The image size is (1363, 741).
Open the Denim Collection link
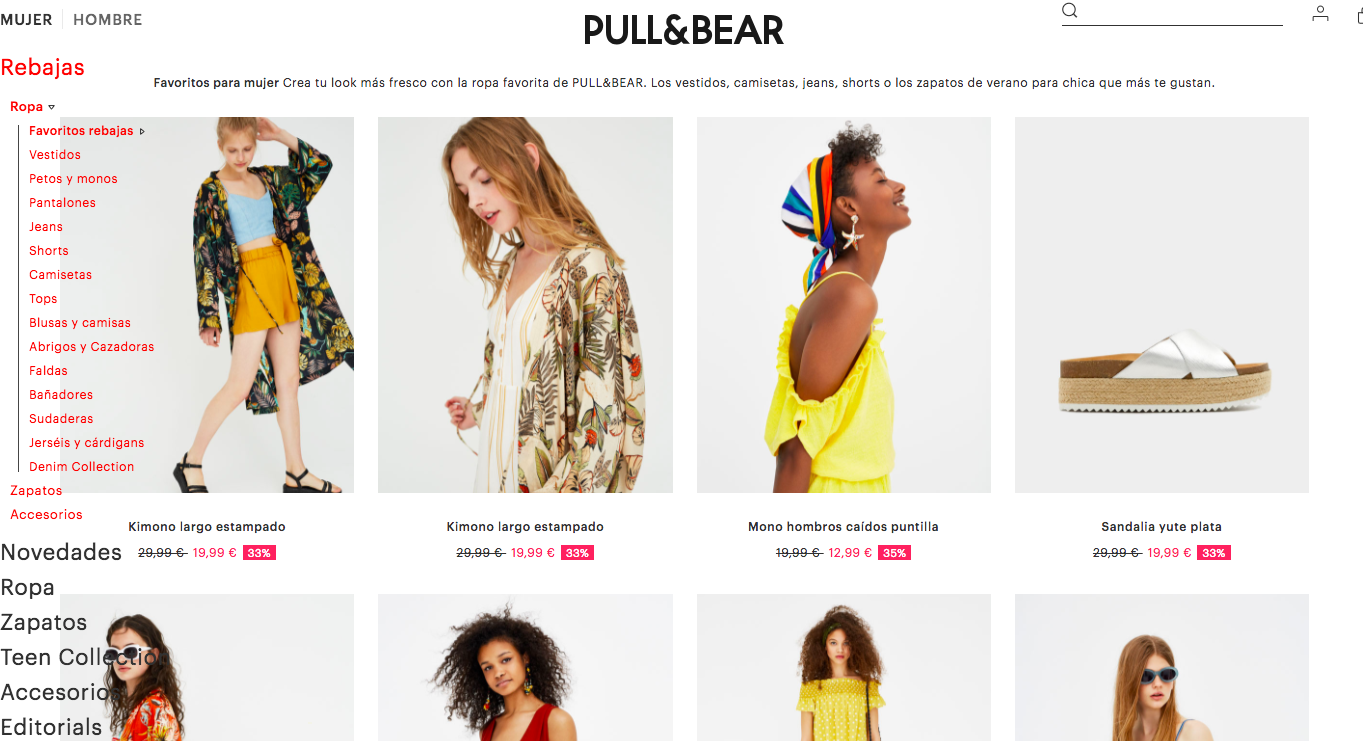coord(81,467)
